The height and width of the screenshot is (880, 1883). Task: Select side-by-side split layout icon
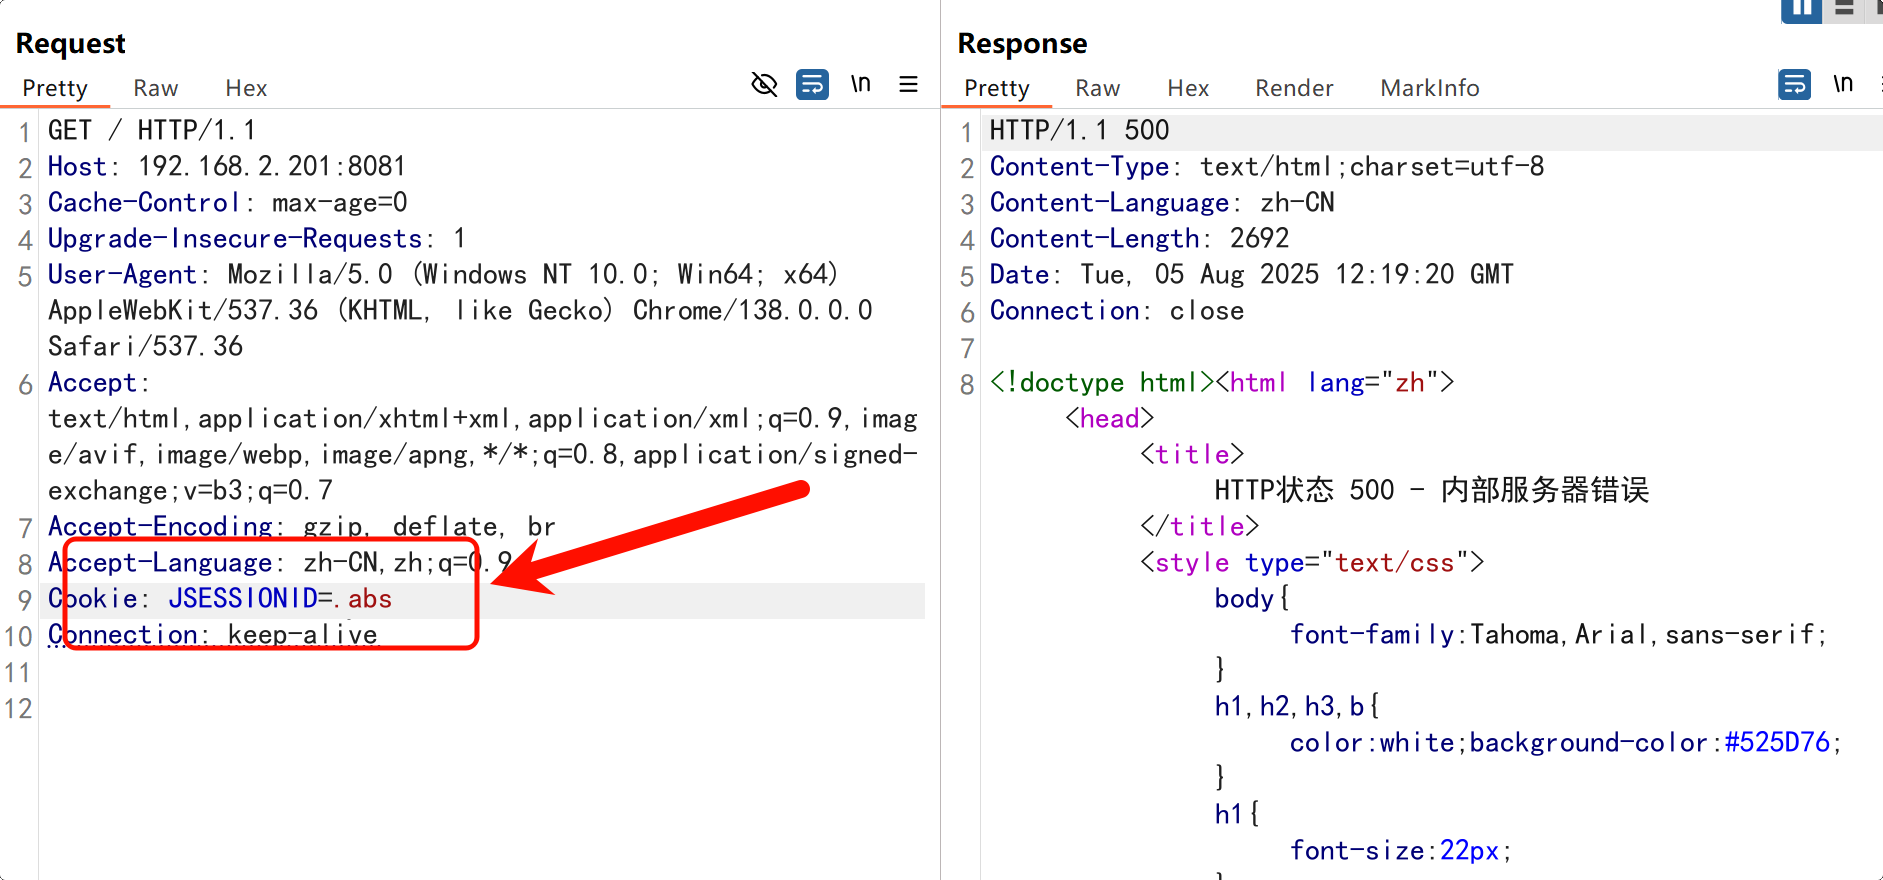click(x=1800, y=10)
